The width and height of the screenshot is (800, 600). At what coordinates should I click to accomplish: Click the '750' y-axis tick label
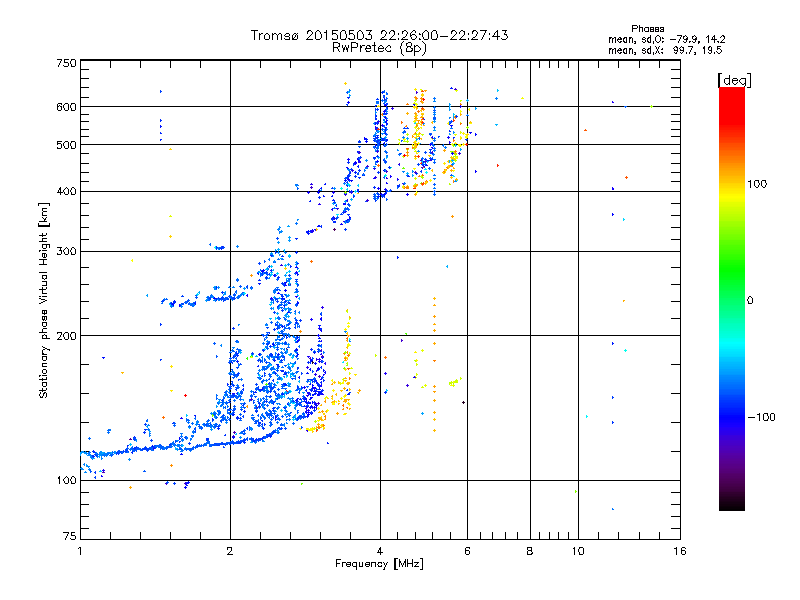click(66, 63)
